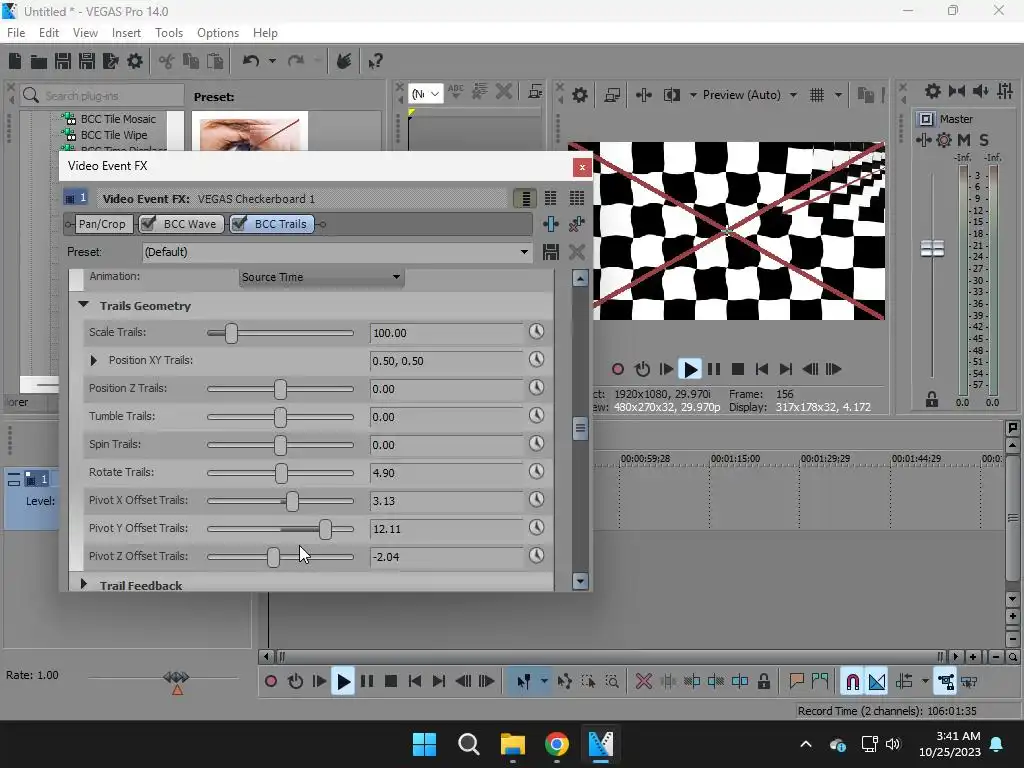Toggle the BCC Trails effect checkbox
1024x768 pixels.
tap(239, 224)
